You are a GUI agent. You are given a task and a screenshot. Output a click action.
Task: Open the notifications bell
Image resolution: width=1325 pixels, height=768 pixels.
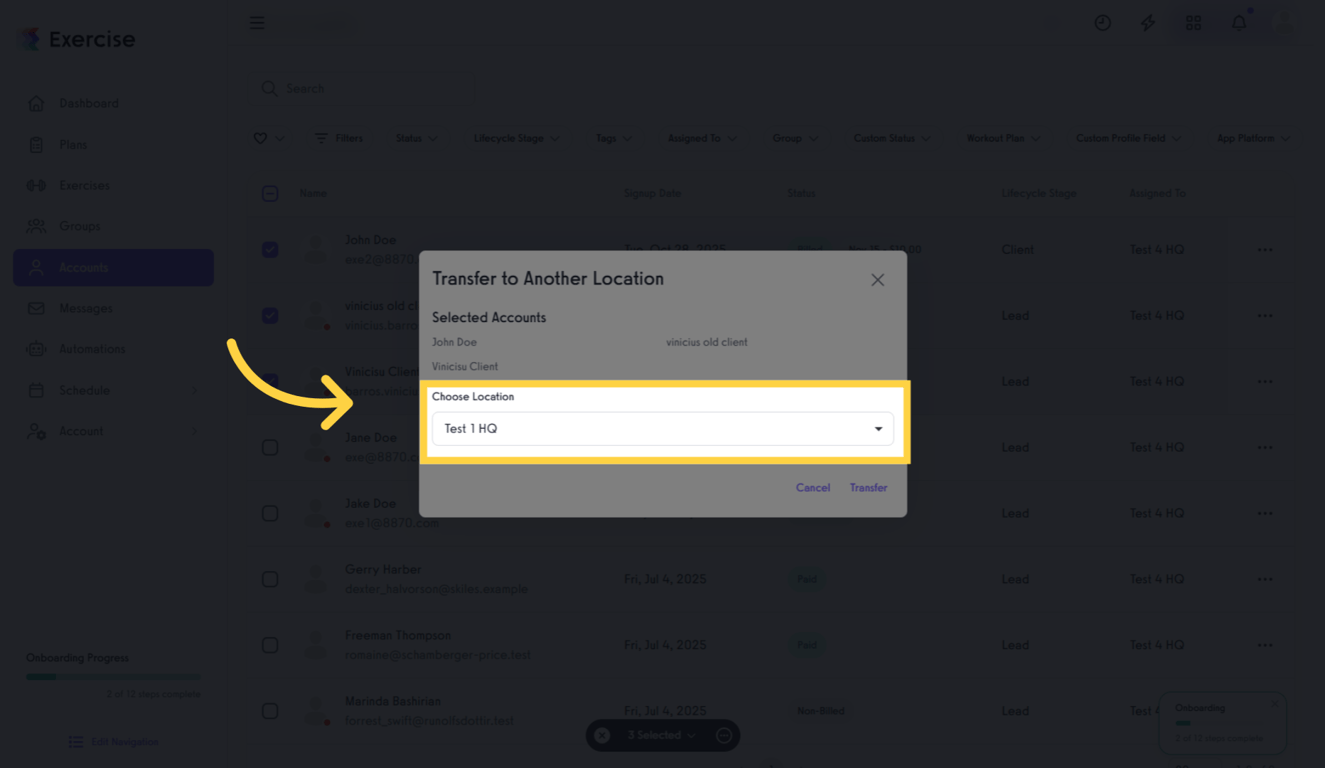(x=1238, y=22)
